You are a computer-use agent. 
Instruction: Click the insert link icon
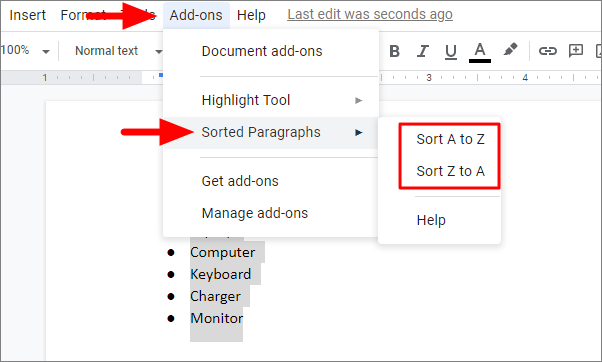(547, 51)
